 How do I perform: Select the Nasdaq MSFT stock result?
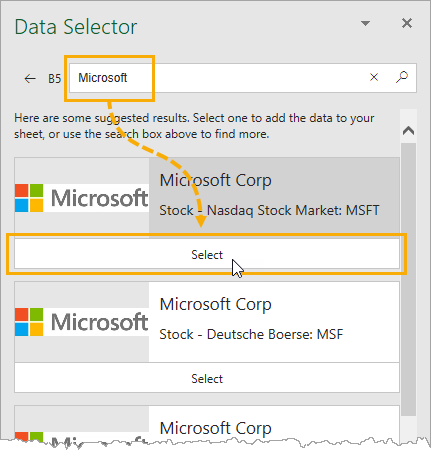click(x=207, y=255)
